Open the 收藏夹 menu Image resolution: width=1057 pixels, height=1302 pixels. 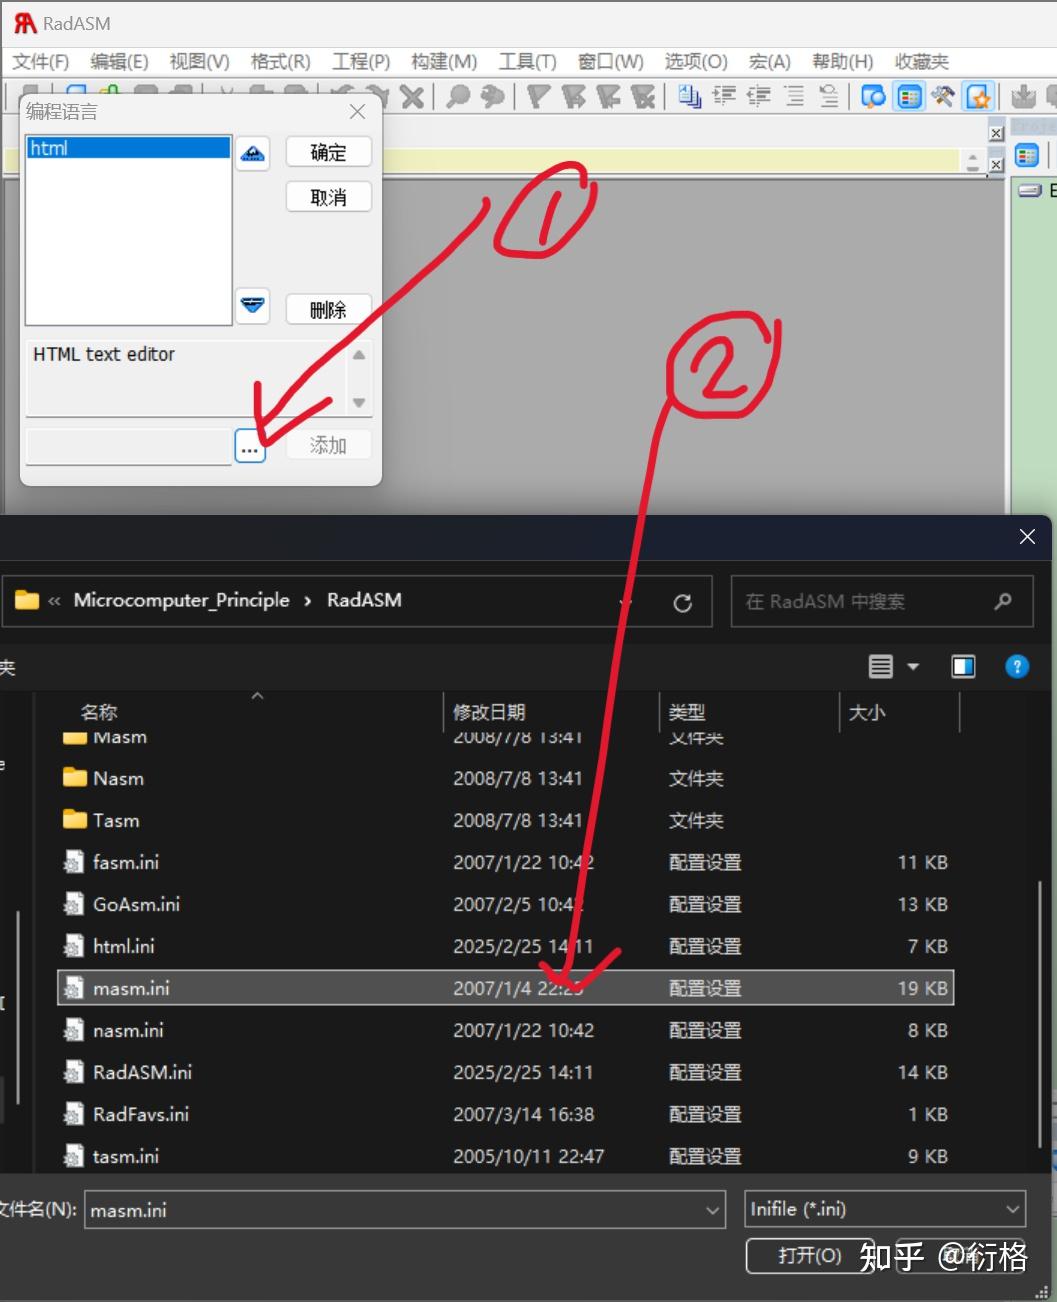921,62
